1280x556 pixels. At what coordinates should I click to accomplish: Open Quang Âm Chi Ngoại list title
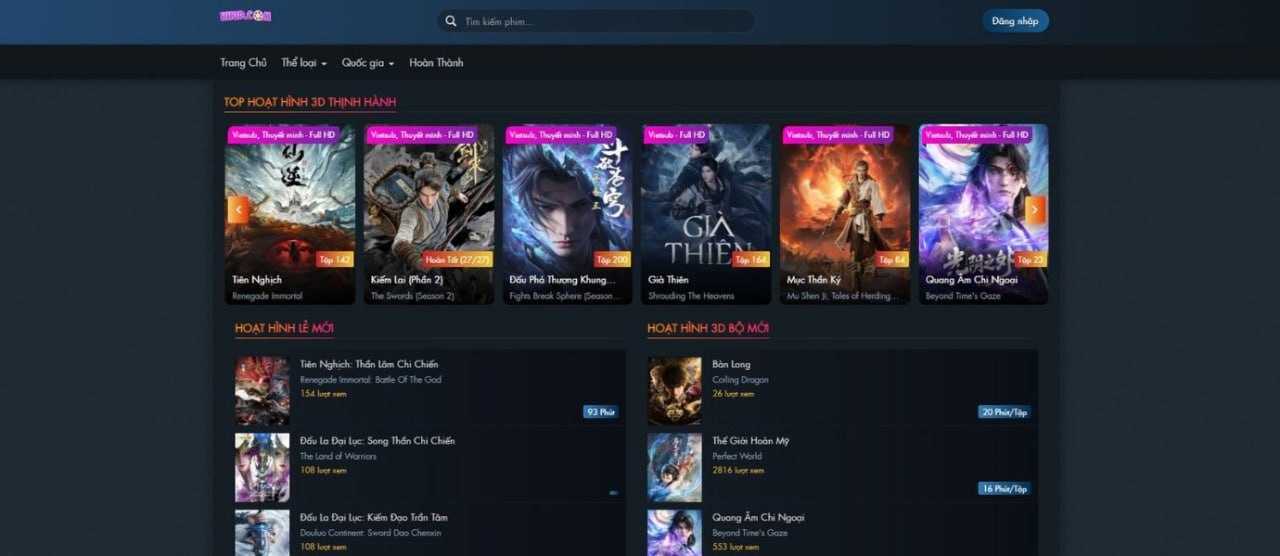tap(758, 517)
